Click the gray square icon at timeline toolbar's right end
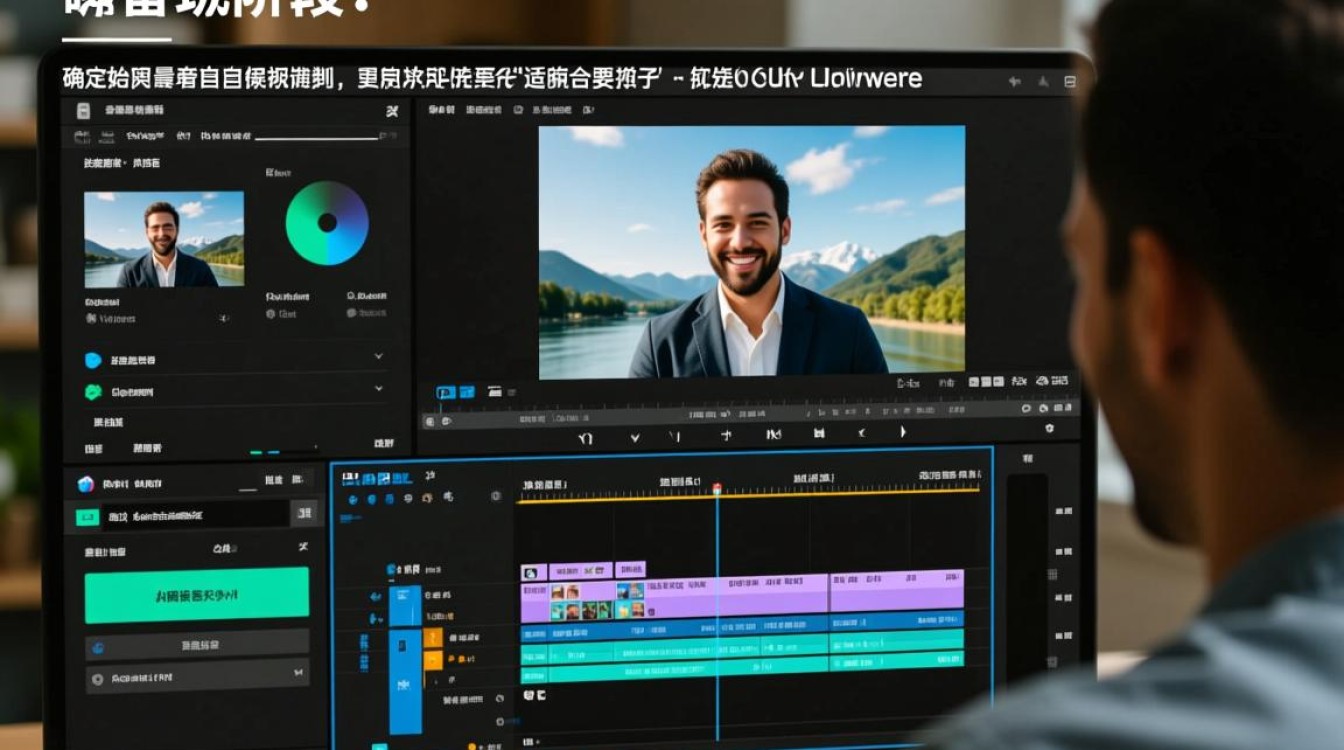The height and width of the screenshot is (750, 1344). point(496,496)
